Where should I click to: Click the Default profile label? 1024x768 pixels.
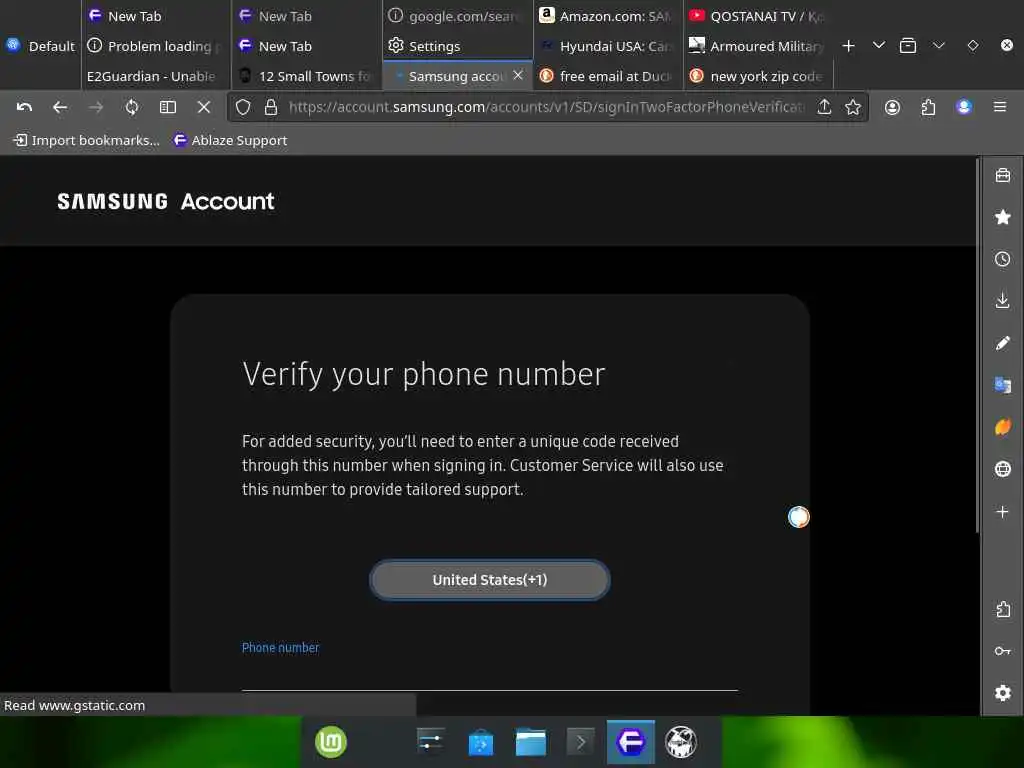(40, 46)
